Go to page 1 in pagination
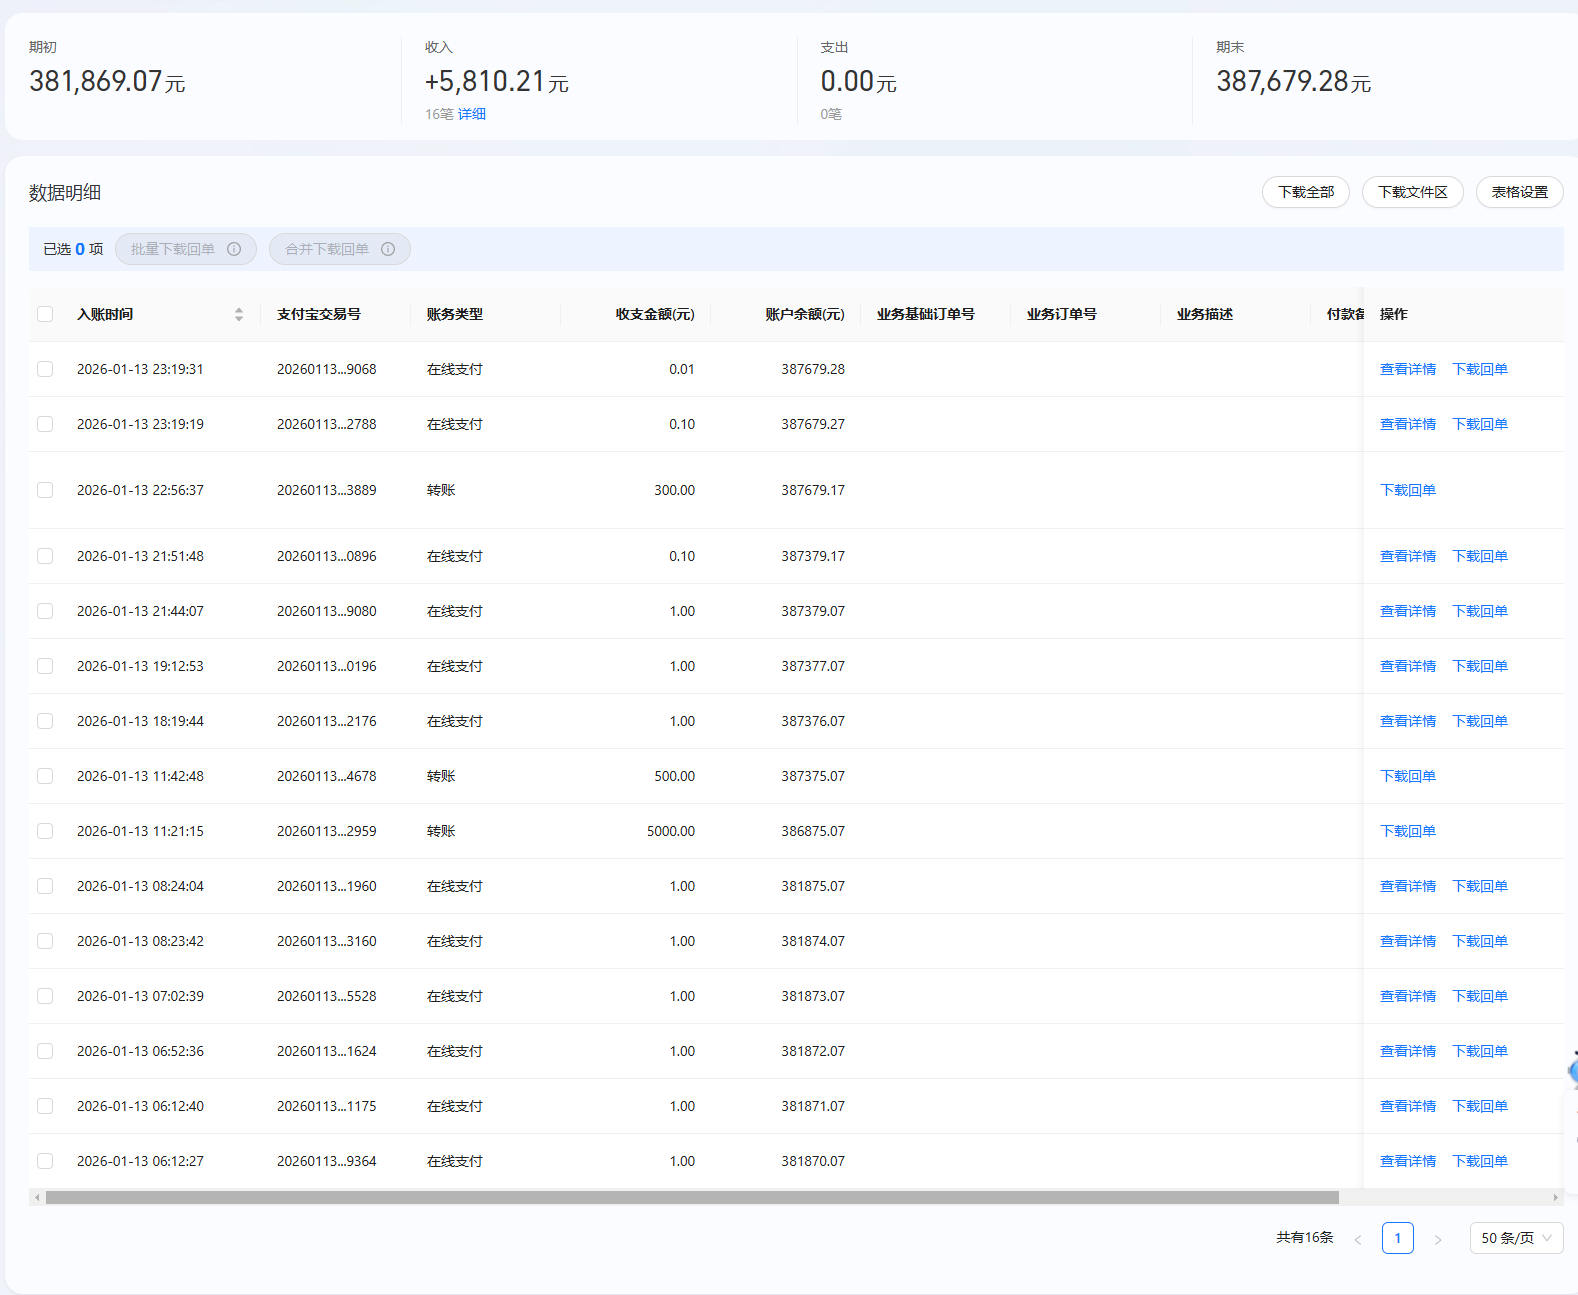Screen dimensions: 1578x1295 point(1397,1238)
